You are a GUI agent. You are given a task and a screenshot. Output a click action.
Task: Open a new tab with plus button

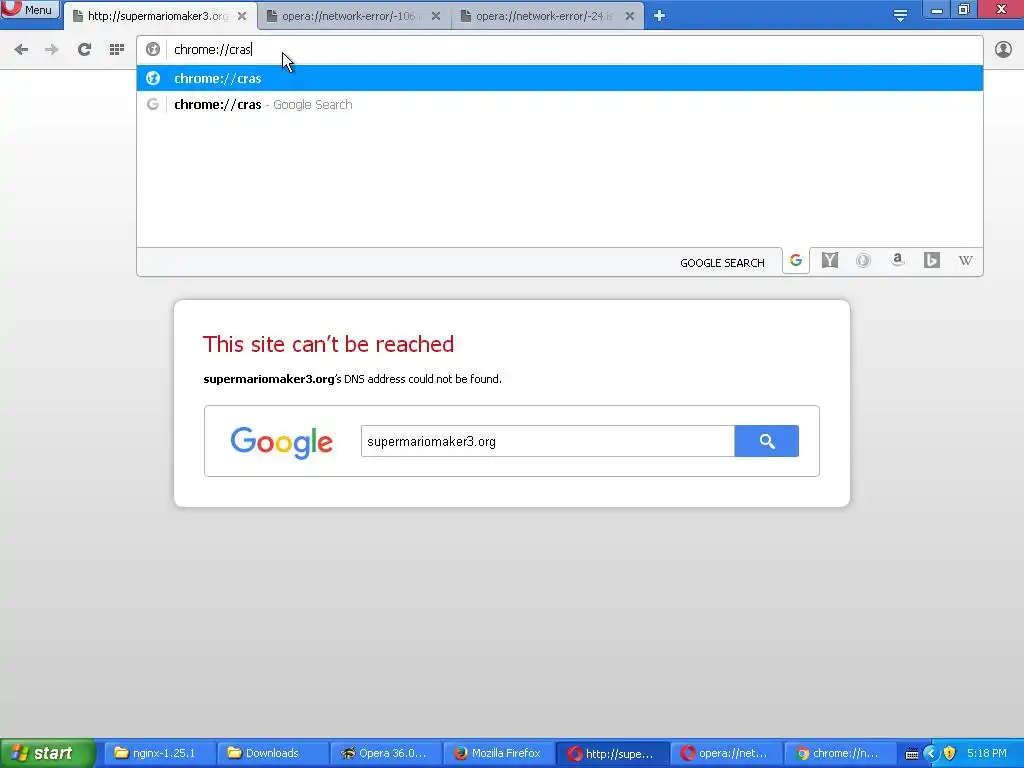coord(659,16)
